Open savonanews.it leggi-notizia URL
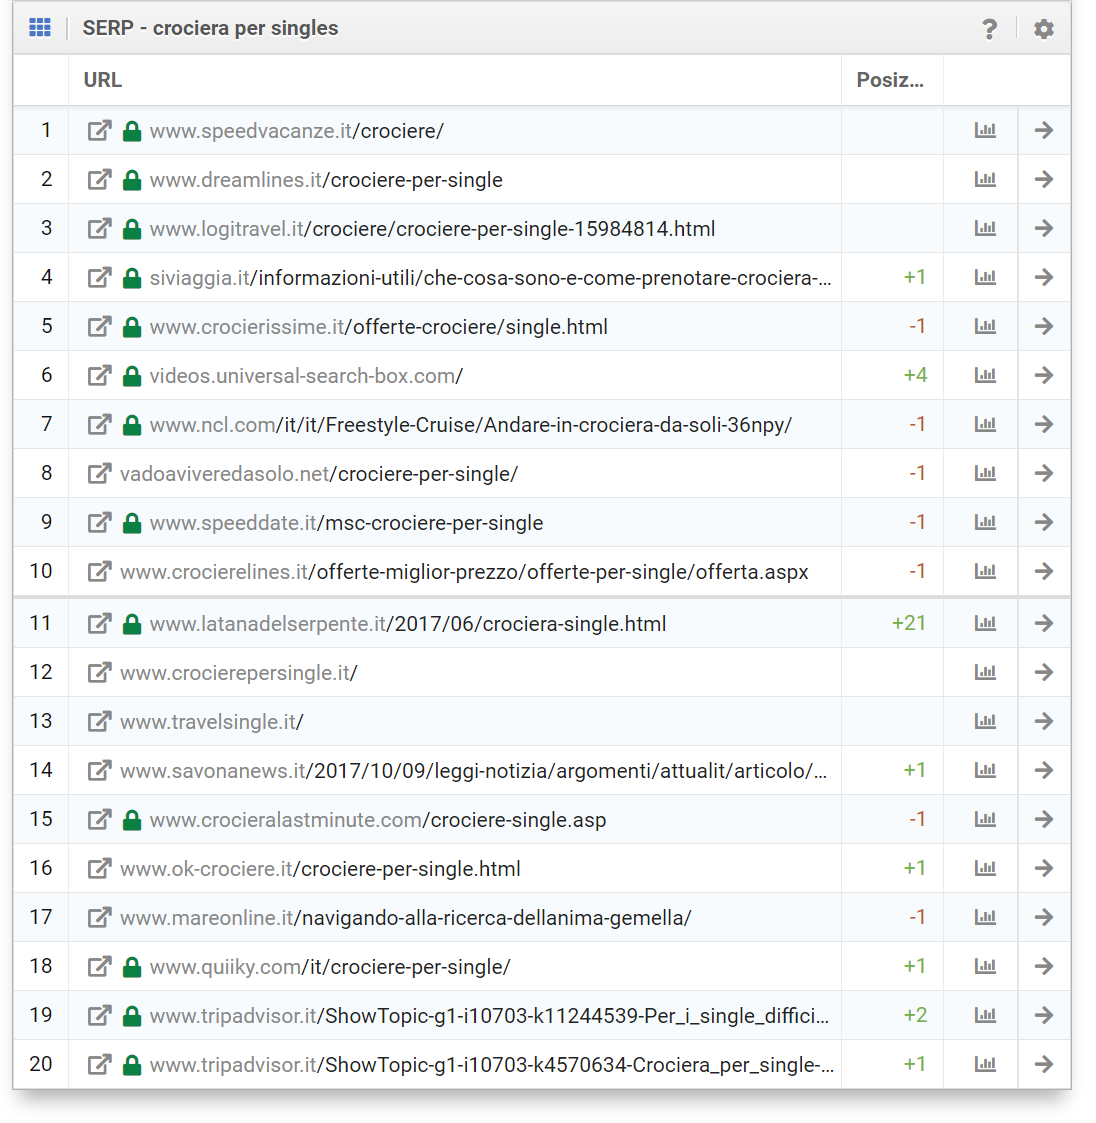 474,771
